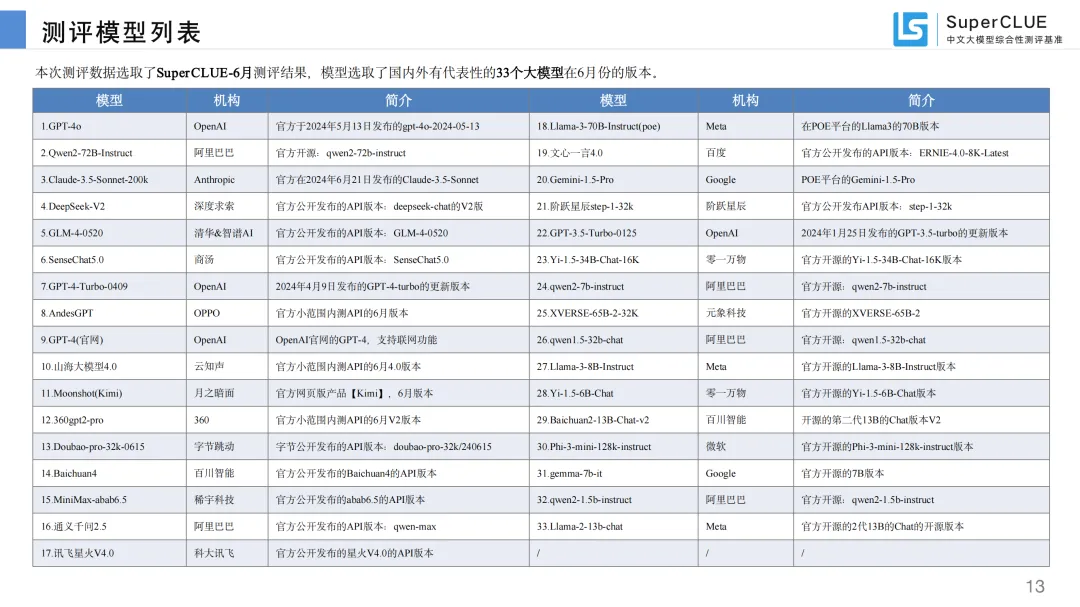Click the 22.GPT-3.5-Turbo-0125 cell
The width and height of the screenshot is (1080, 607).
[614, 233]
